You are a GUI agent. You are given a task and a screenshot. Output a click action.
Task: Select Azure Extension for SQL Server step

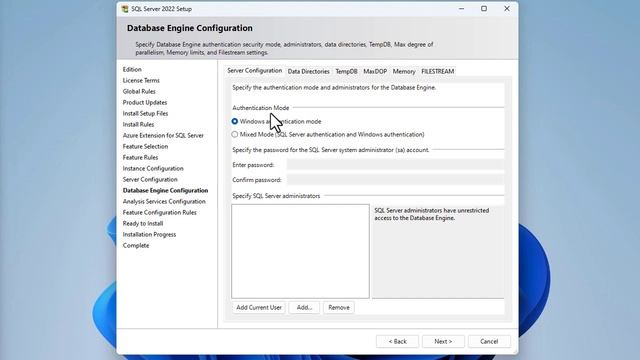pyautogui.click(x=163, y=136)
